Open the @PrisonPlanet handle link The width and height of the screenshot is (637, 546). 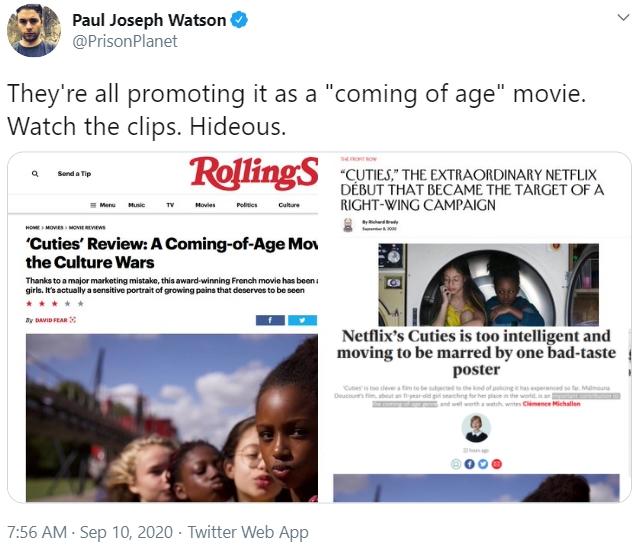(x=125, y=41)
